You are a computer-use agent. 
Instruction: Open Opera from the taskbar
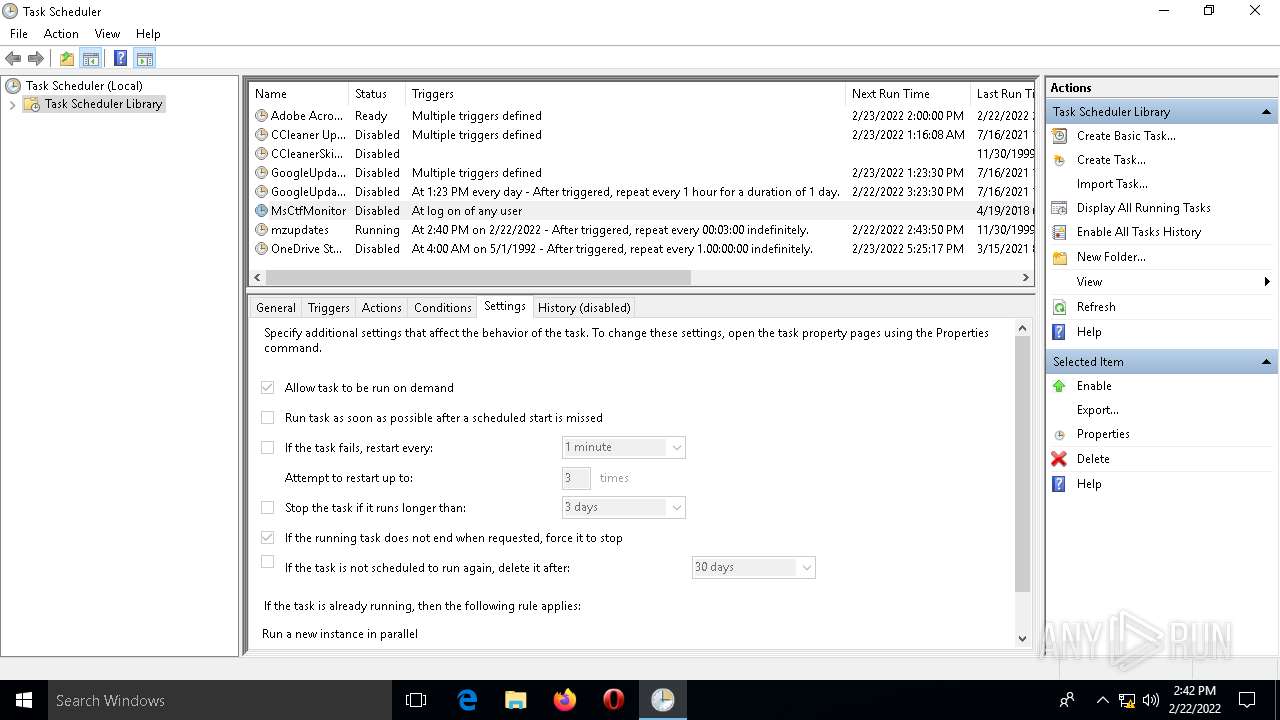pos(614,700)
